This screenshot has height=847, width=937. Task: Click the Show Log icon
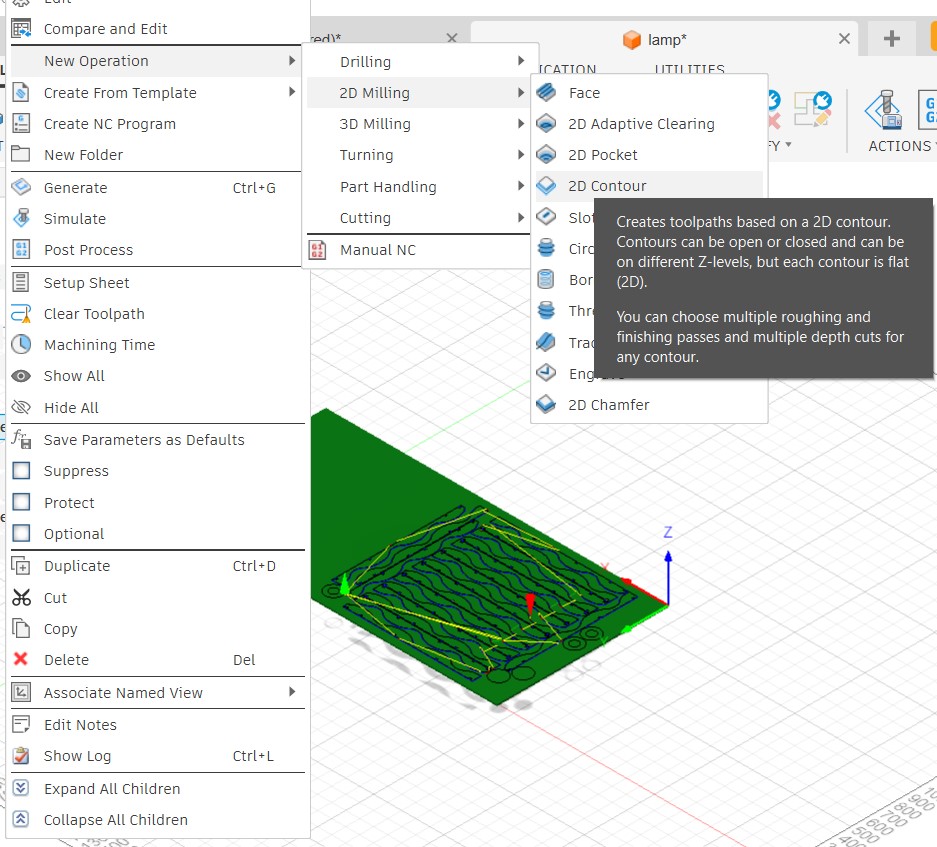[x=21, y=756]
